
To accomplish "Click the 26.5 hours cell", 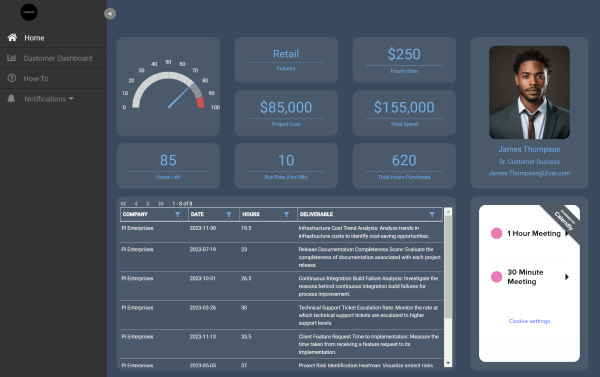I will (x=246, y=279).
